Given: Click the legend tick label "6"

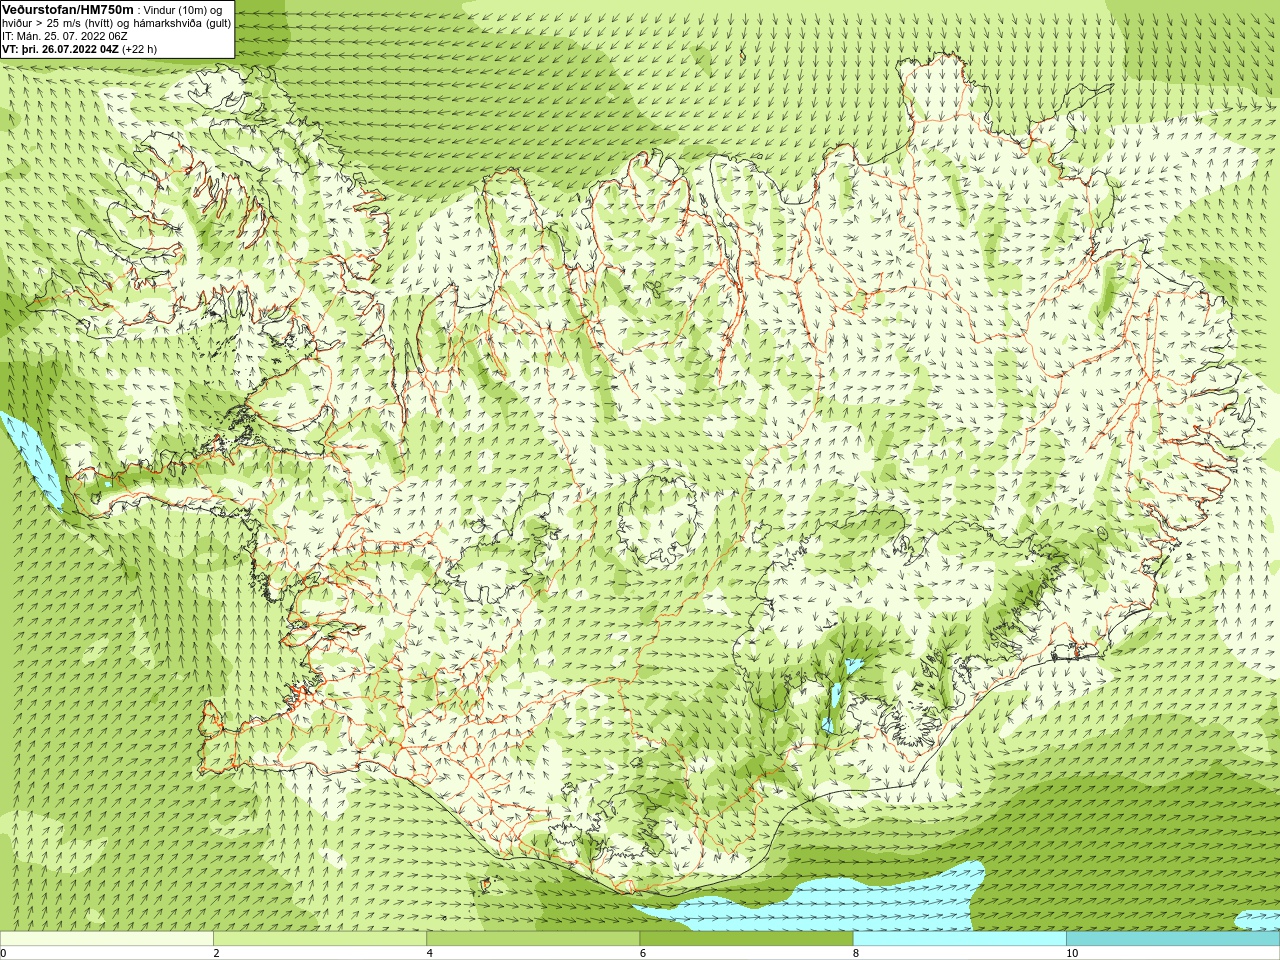Looking at the screenshot, I should (642, 953).
